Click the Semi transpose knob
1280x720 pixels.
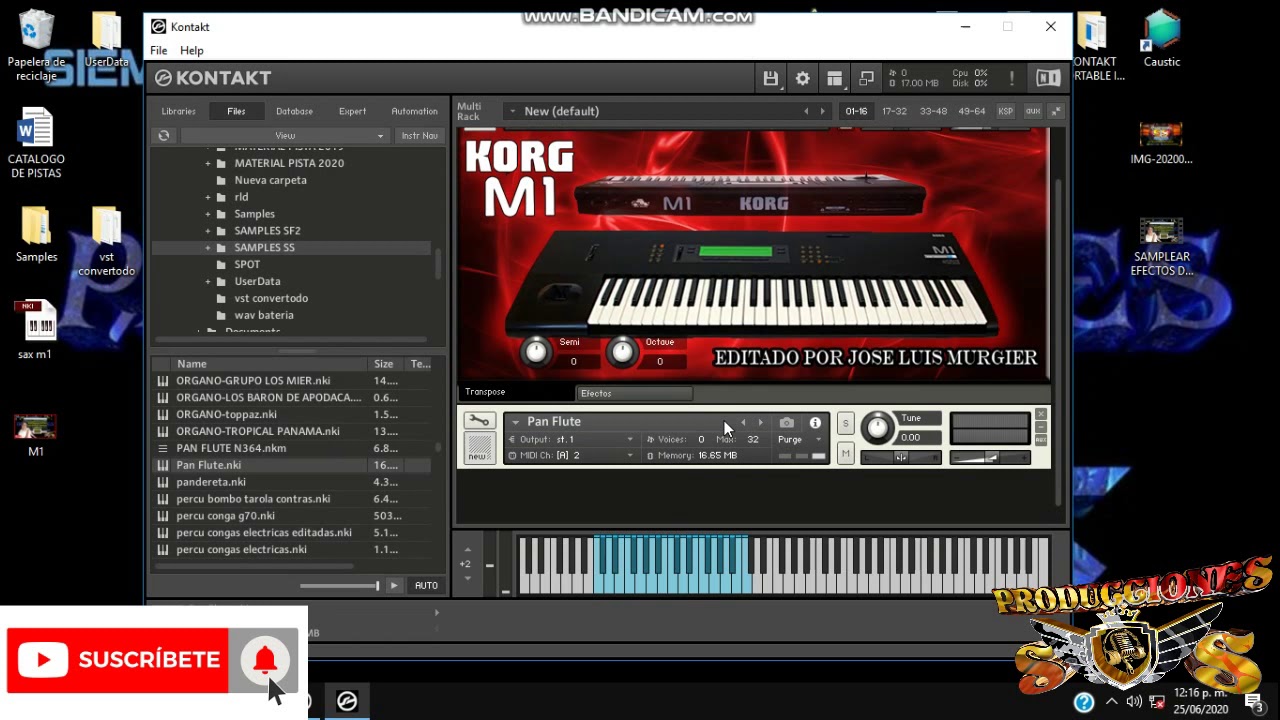point(537,351)
